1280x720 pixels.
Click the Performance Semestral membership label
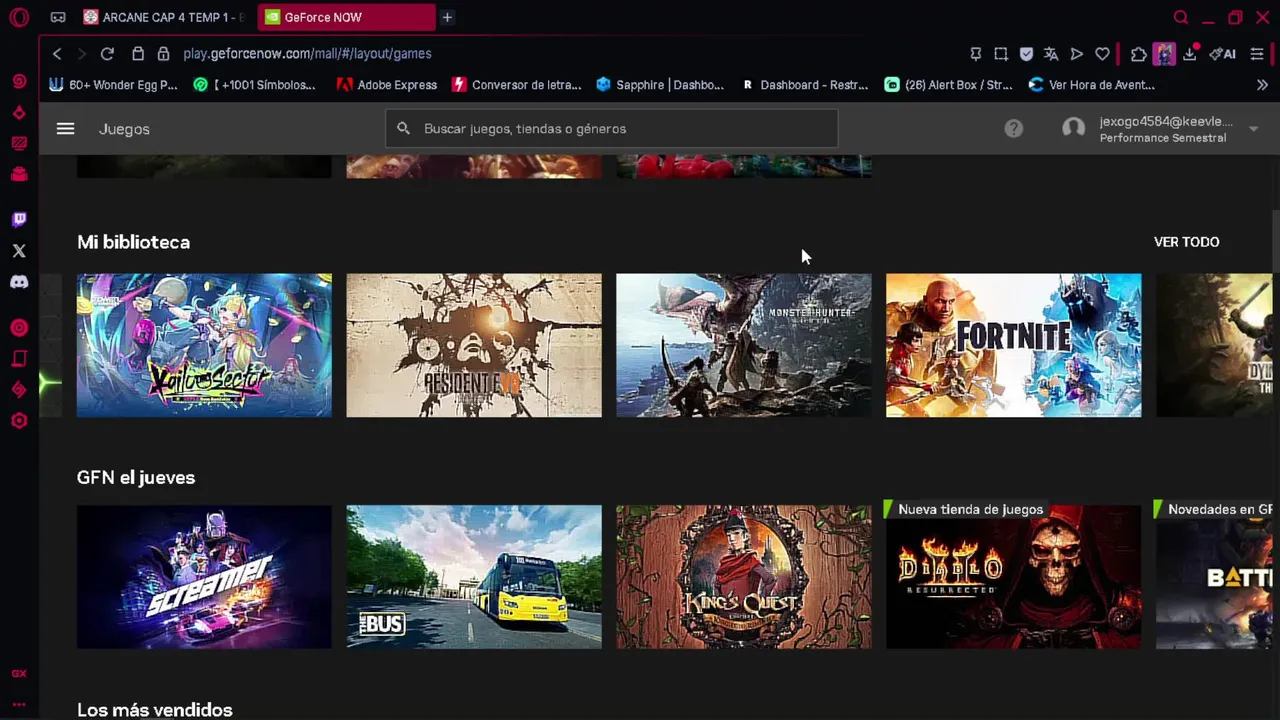pos(1163,138)
